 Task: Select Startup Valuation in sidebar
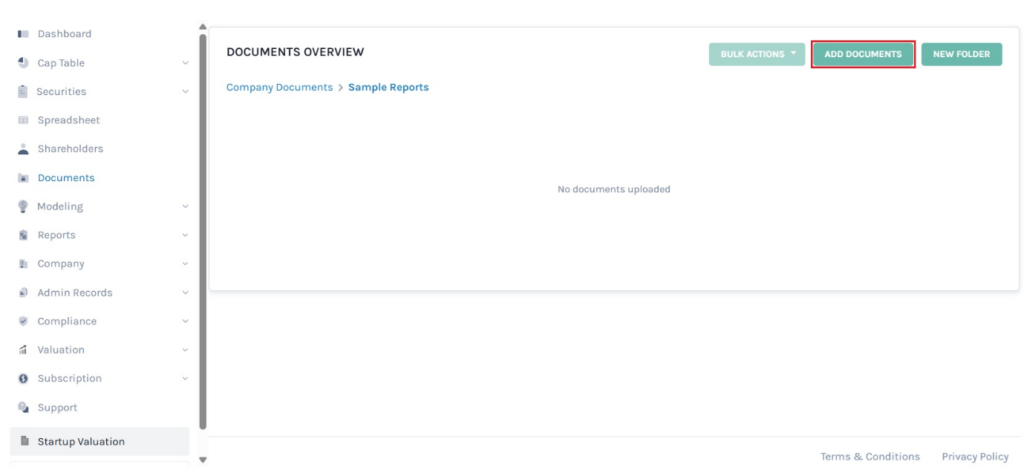(81, 442)
